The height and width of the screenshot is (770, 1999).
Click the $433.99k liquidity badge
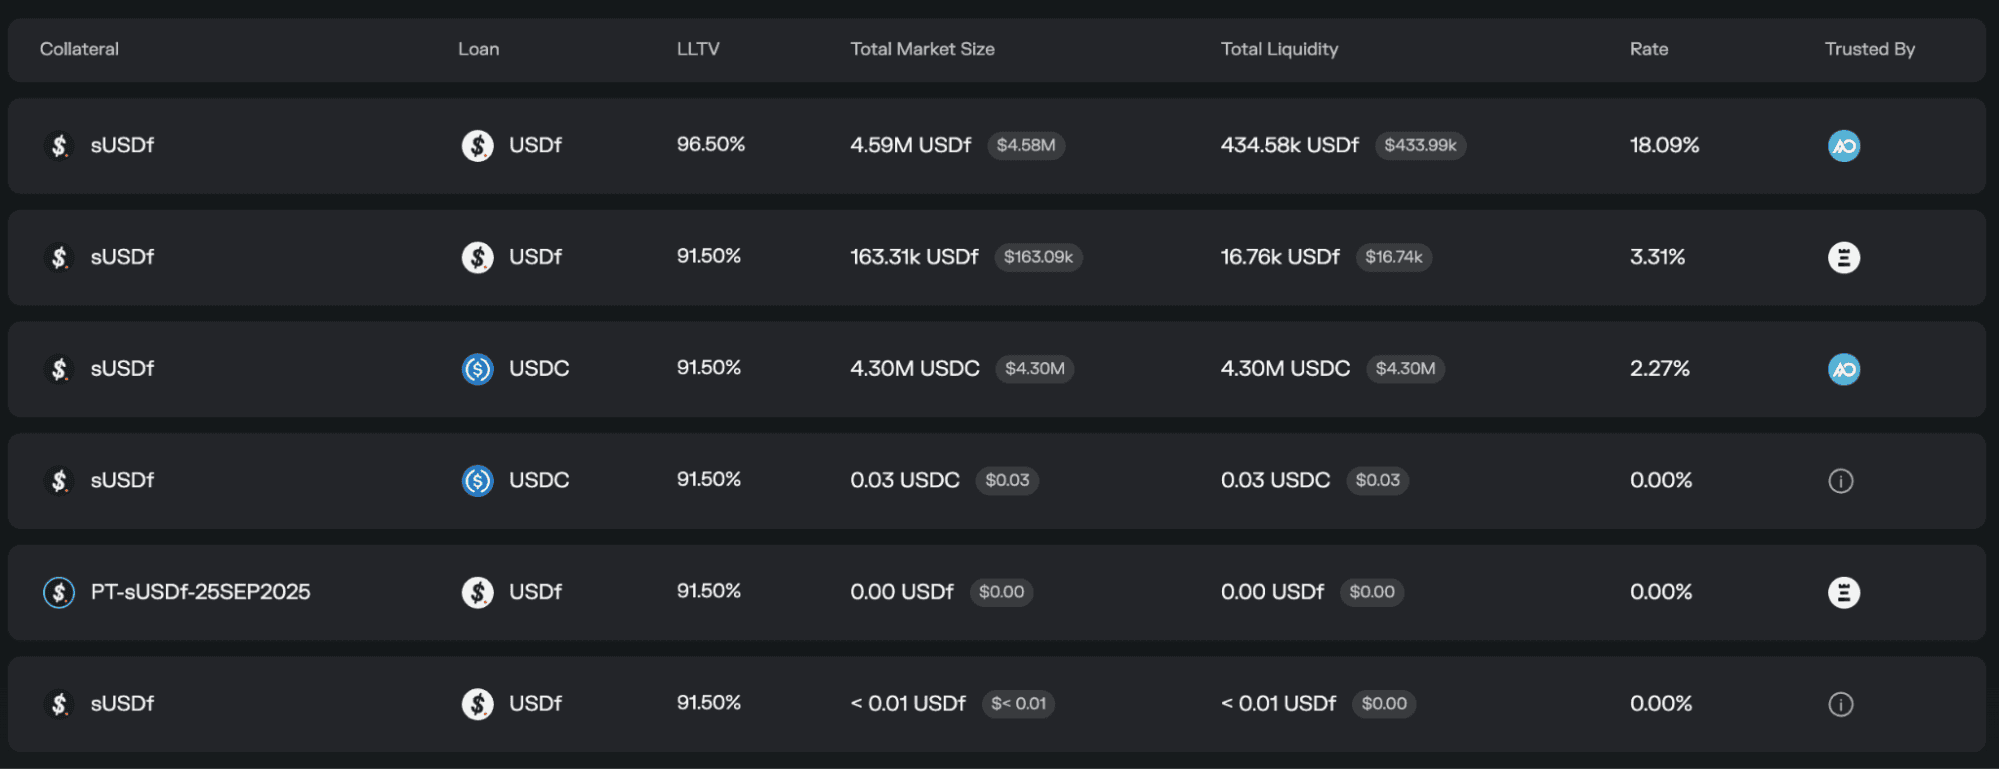(1420, 145)
